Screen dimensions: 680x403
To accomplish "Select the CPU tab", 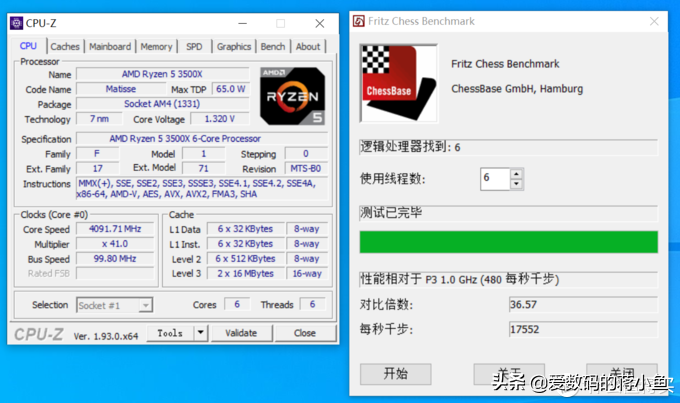I will tap(28, 46).
